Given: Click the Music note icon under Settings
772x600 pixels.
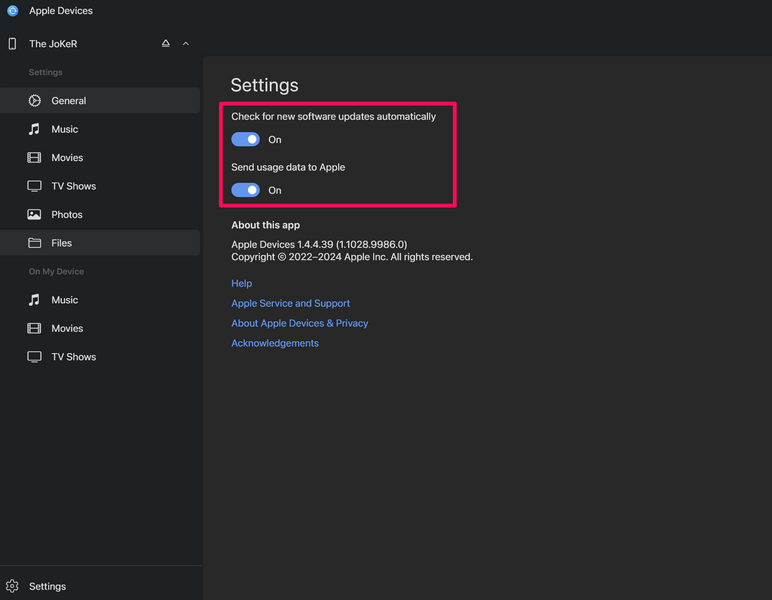Looking at the screenshot, I should 34,129.
